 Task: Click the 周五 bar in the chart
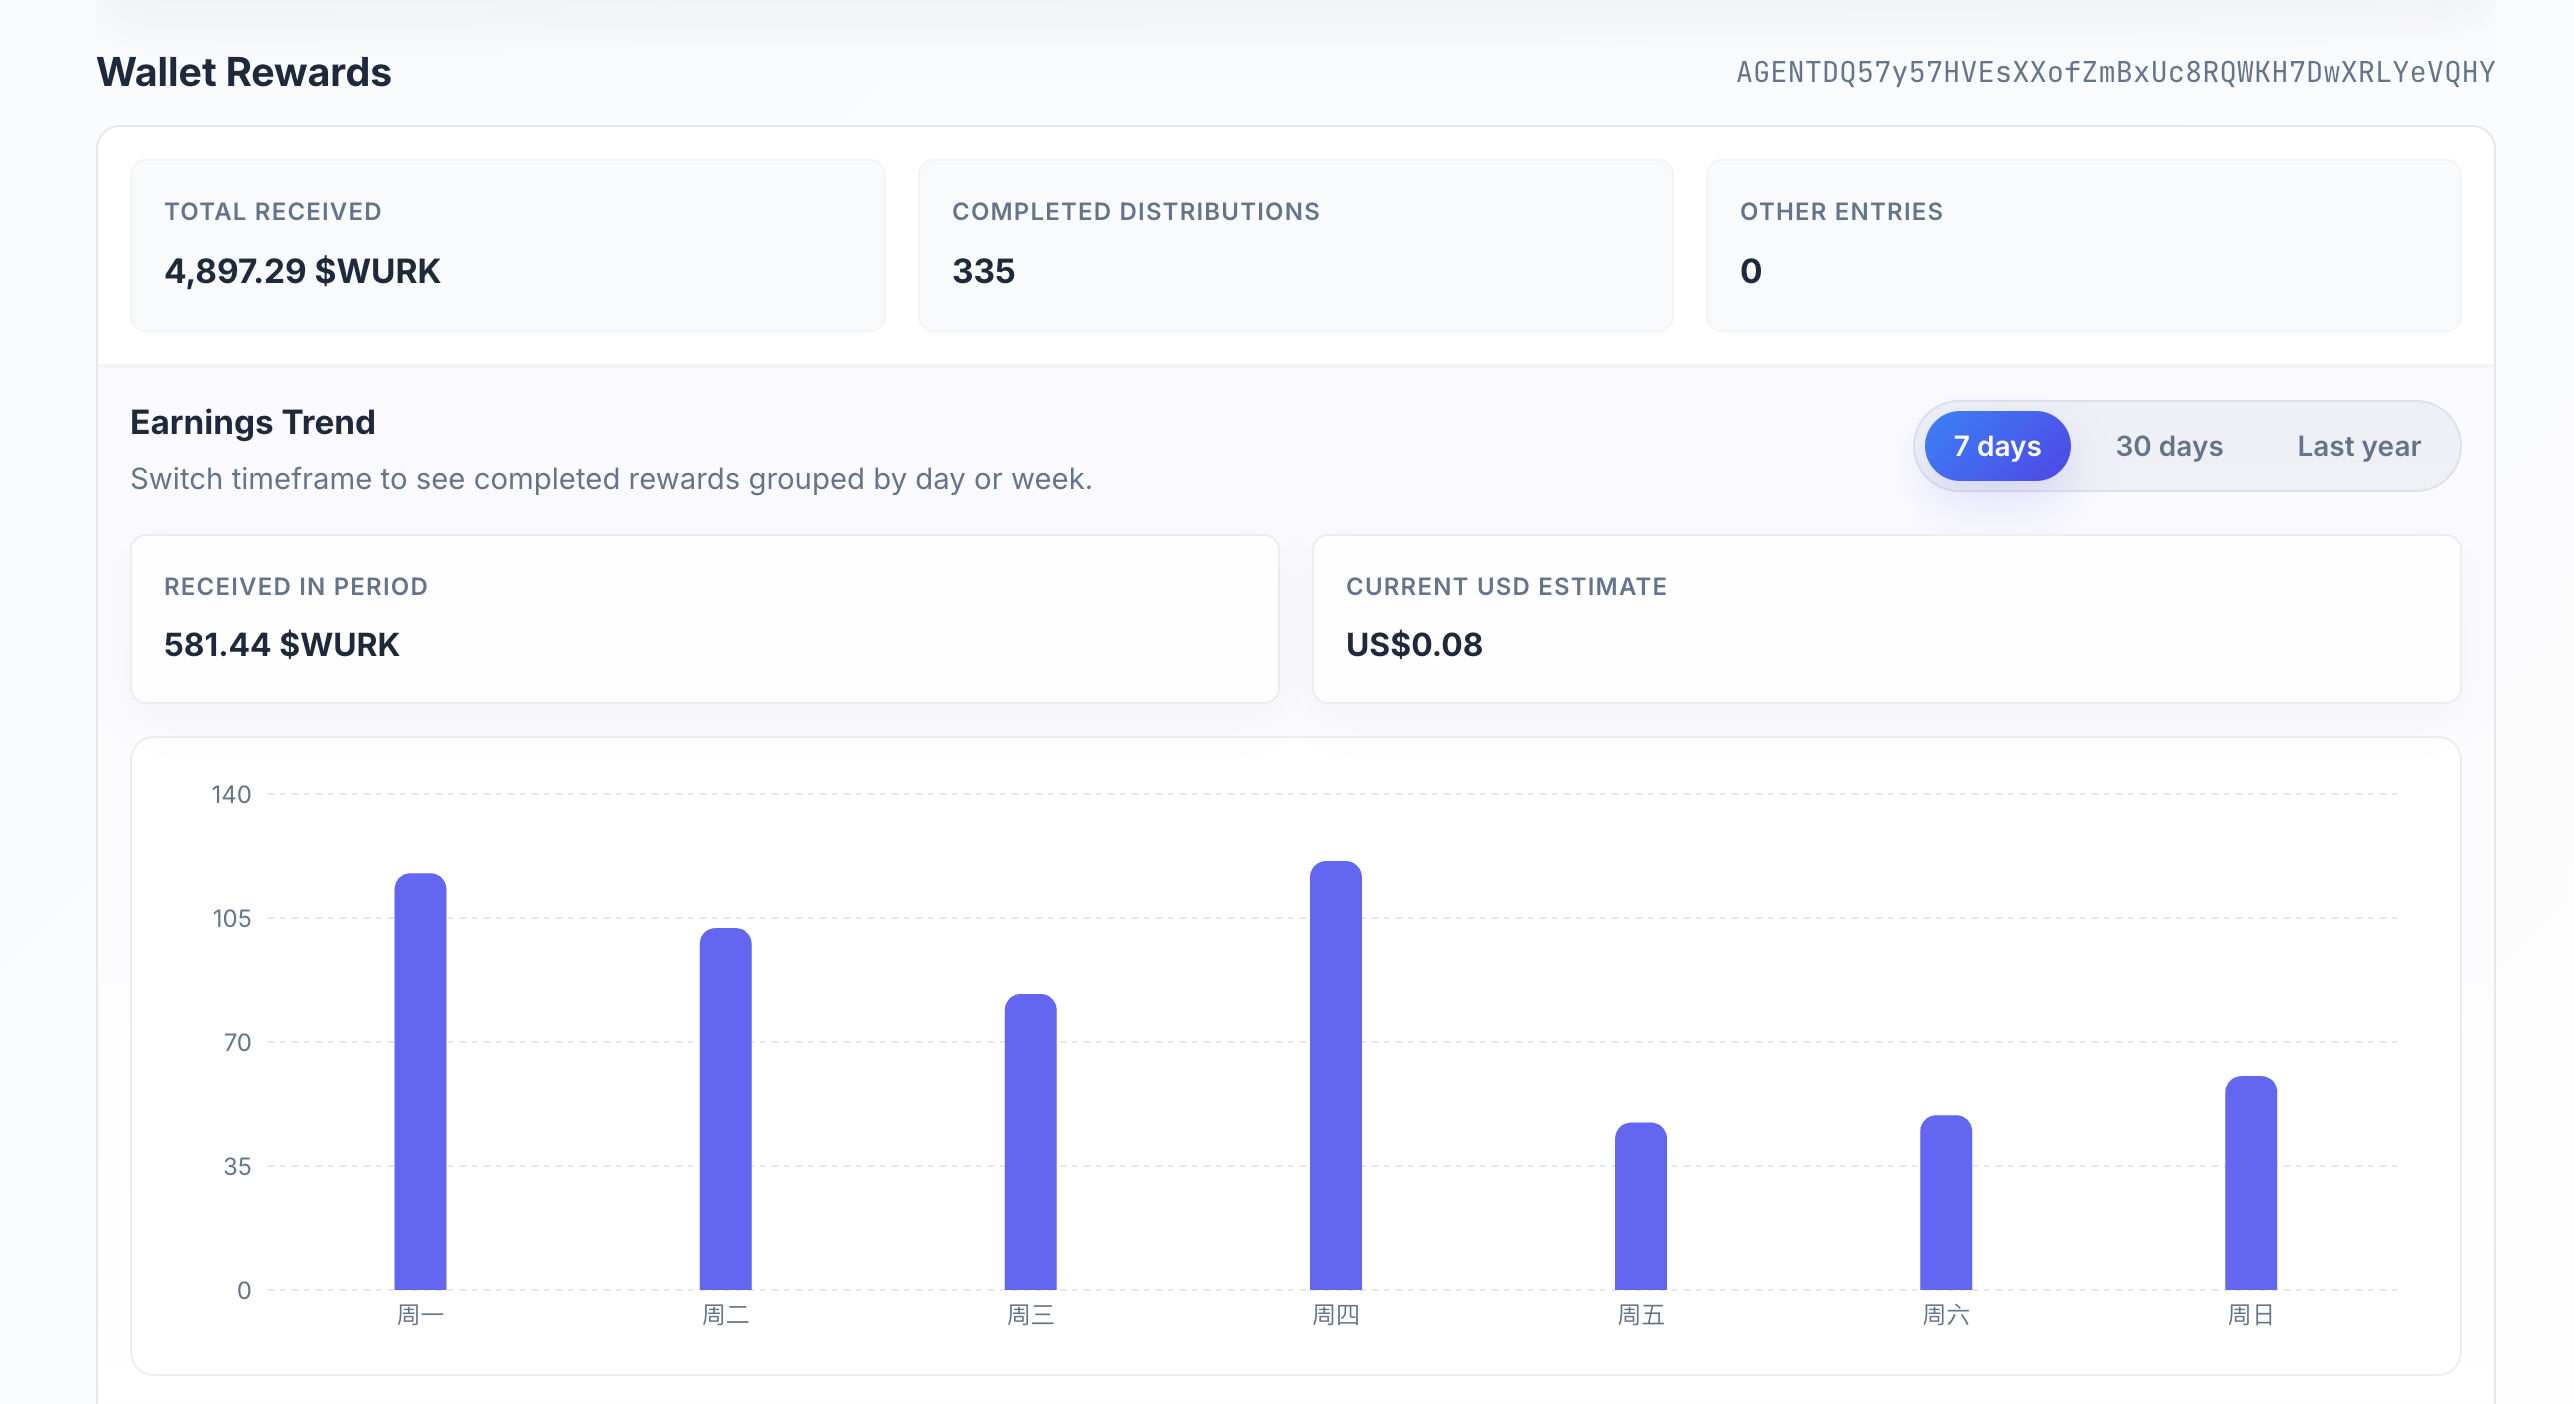tap(1641, 1206)
